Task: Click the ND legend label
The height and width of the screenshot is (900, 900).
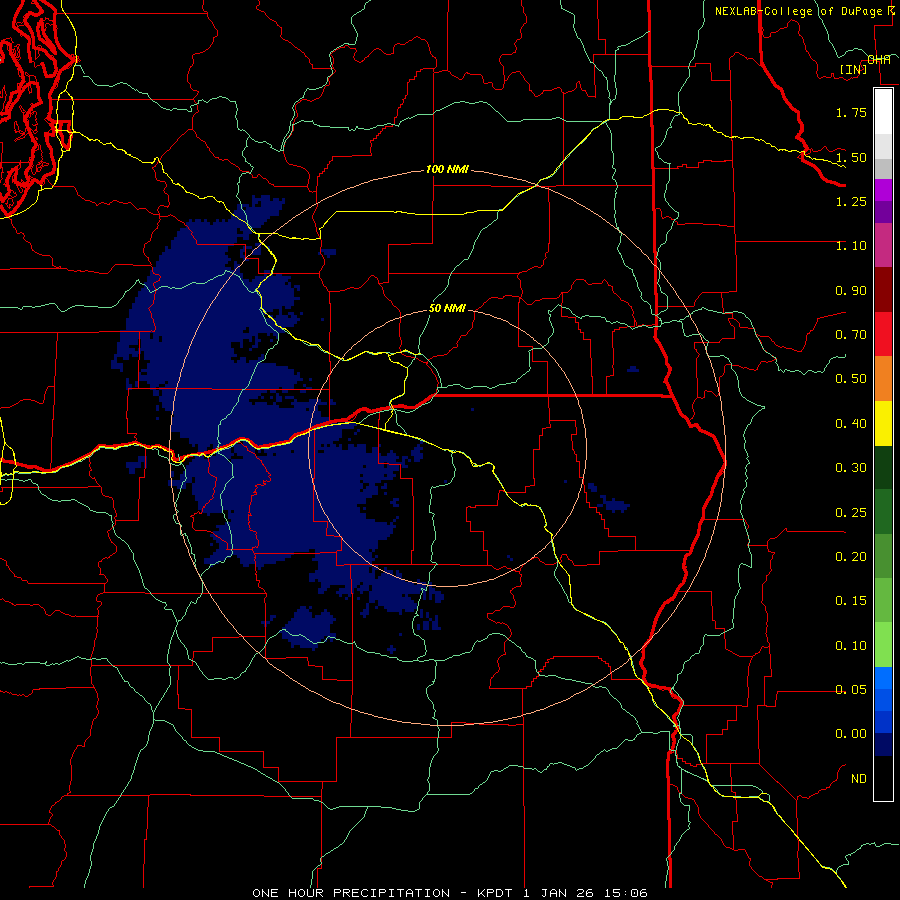Action: [859, 779]
